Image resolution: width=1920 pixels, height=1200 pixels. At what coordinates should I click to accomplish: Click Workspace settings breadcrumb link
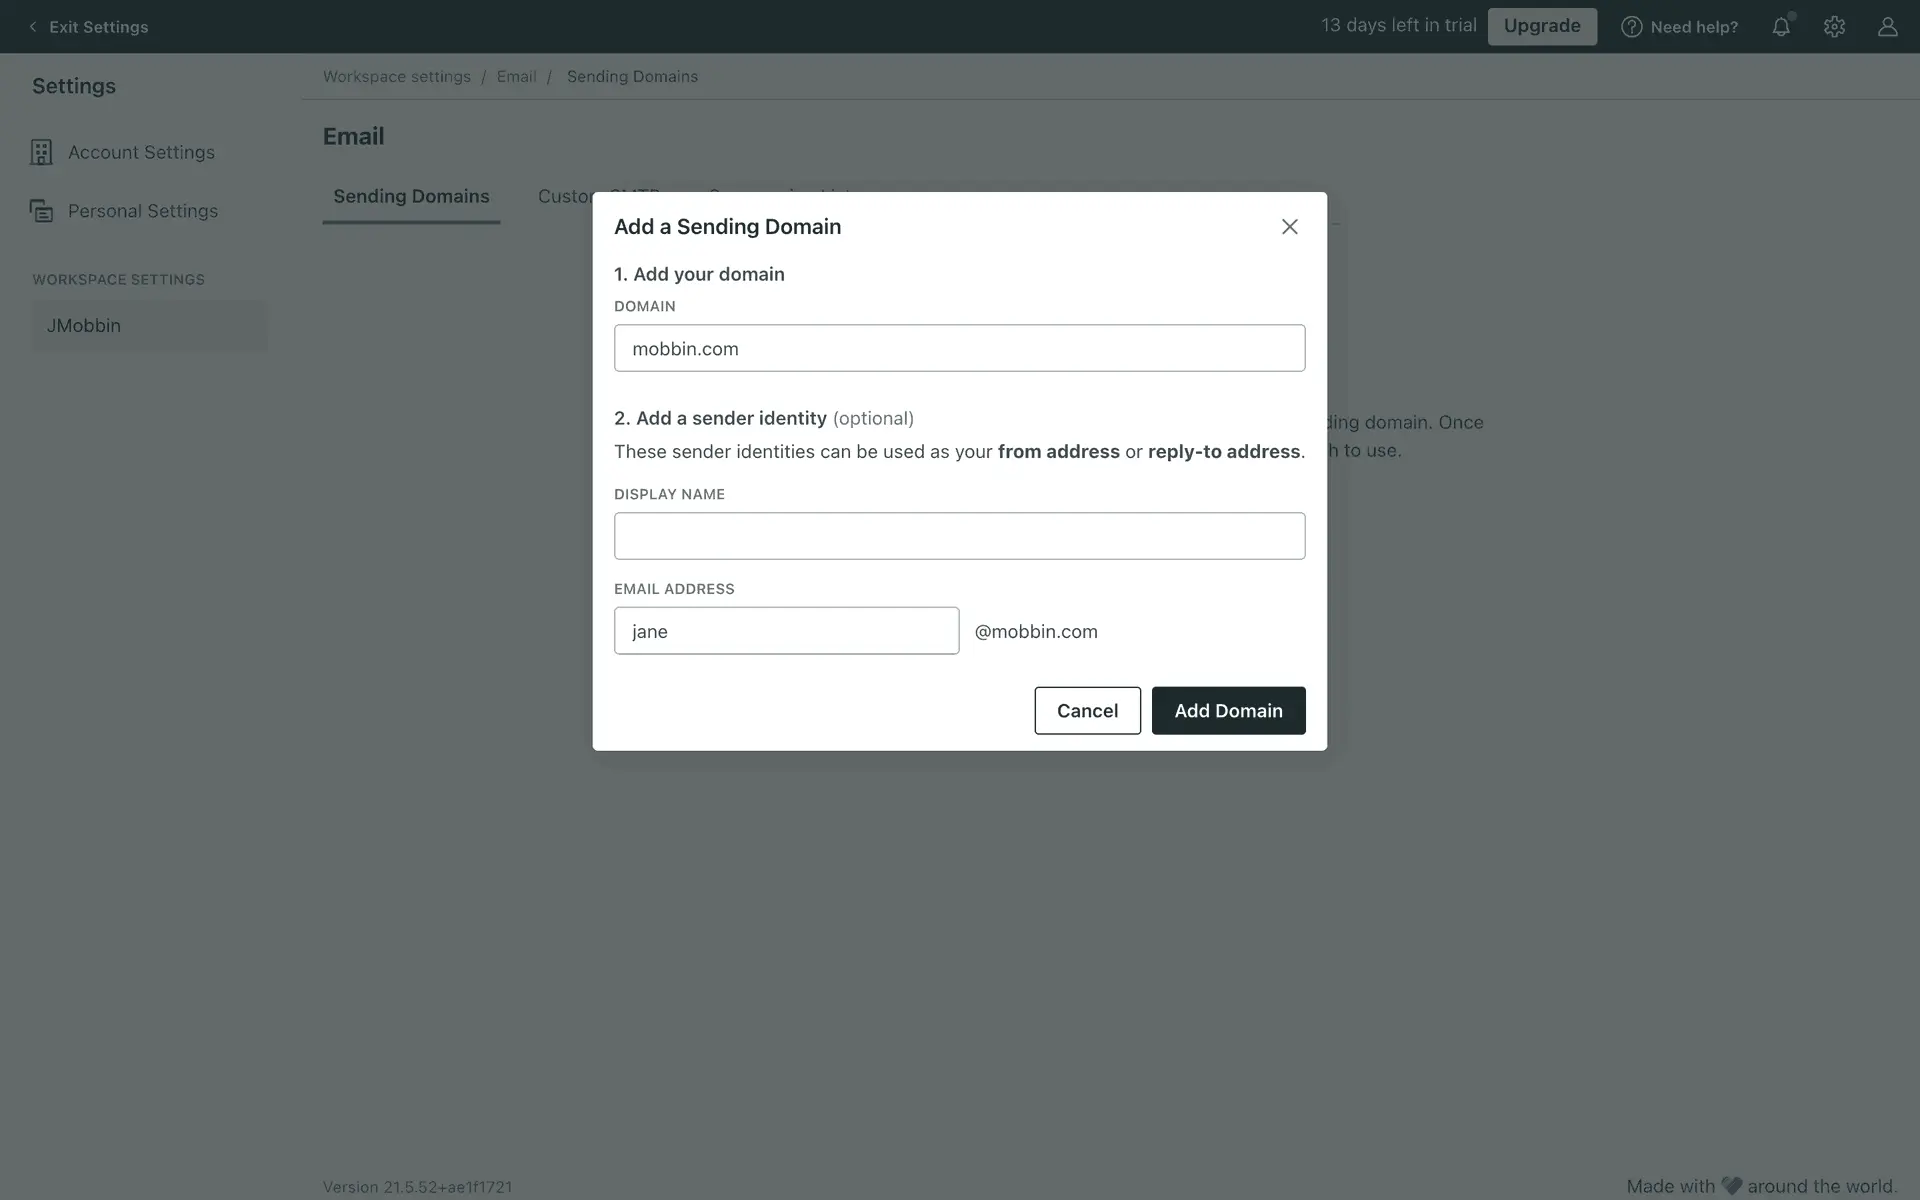pyautogui.click(x=396, y=77)
